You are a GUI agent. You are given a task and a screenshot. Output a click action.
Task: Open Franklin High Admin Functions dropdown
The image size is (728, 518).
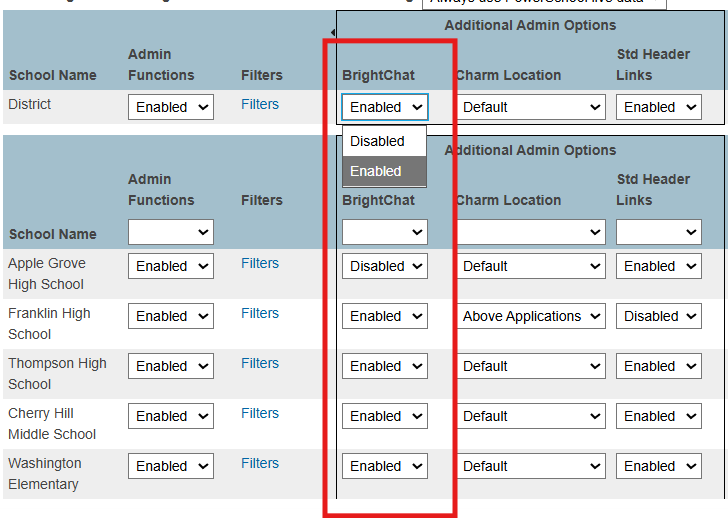tap(171, 316)
